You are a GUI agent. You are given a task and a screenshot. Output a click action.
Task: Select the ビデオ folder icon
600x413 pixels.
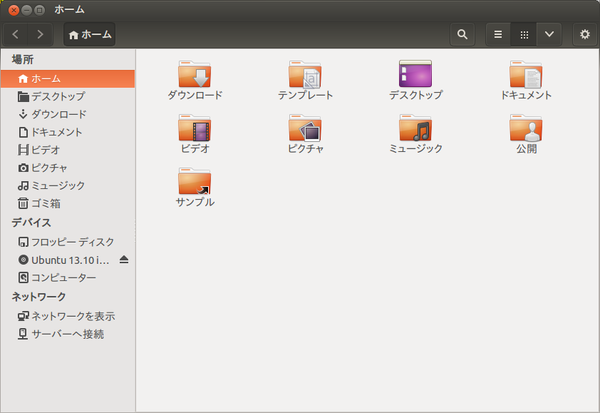(194, 127)
